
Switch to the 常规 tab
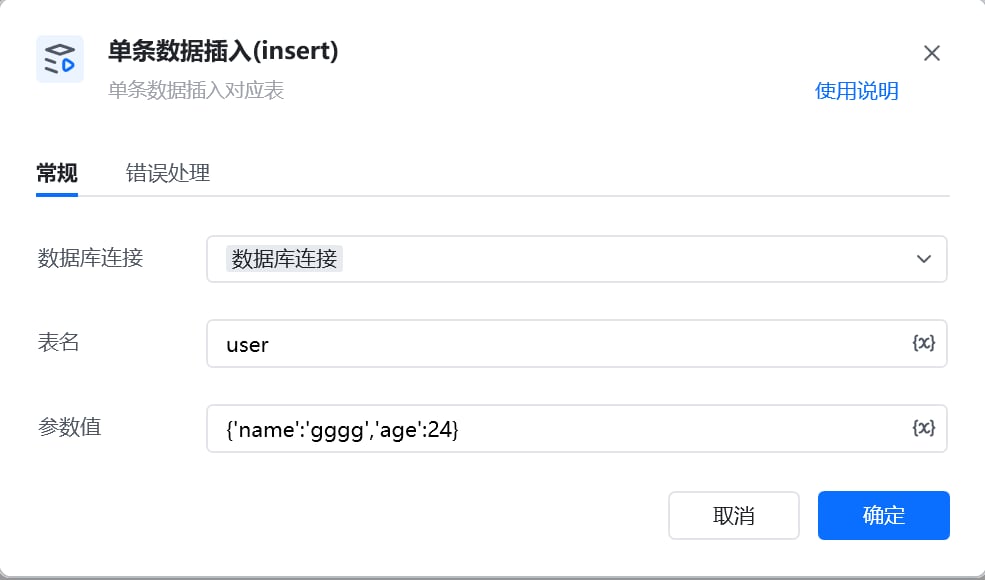pos(57,173)
